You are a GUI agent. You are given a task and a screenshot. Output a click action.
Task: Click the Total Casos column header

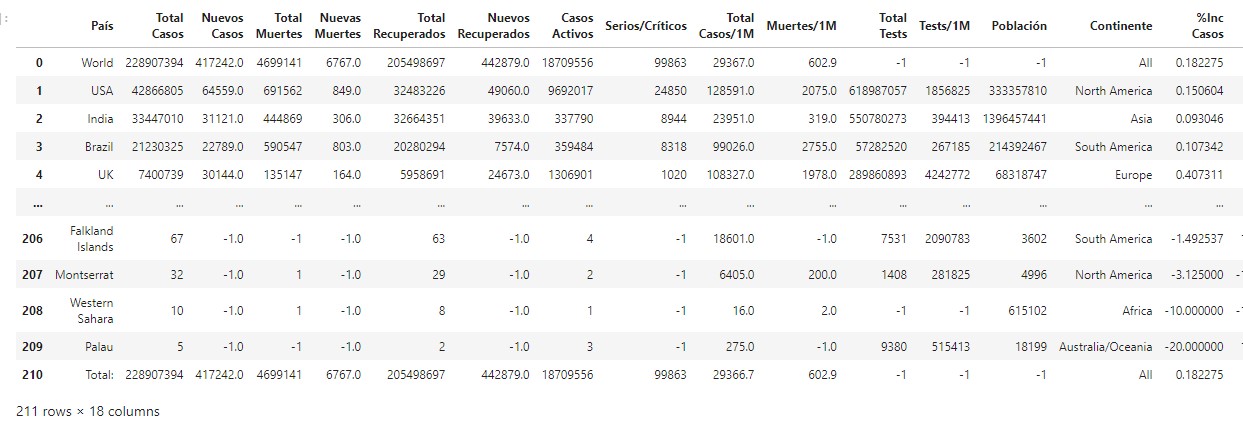point(168,26)
